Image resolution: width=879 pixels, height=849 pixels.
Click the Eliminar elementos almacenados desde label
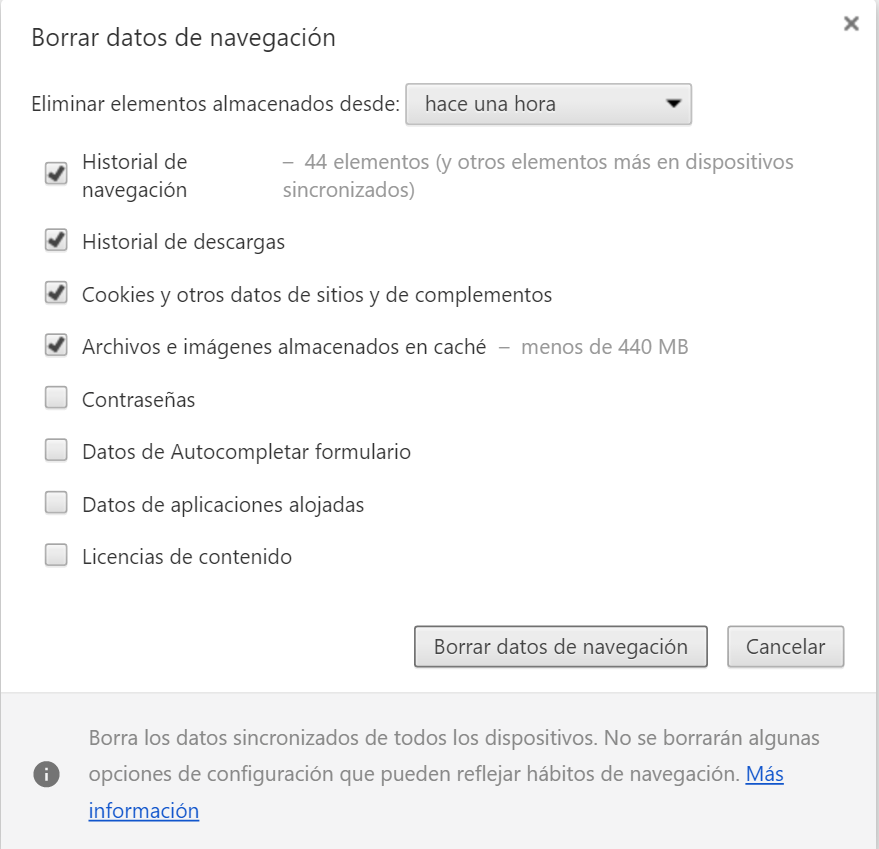point(216,102)
